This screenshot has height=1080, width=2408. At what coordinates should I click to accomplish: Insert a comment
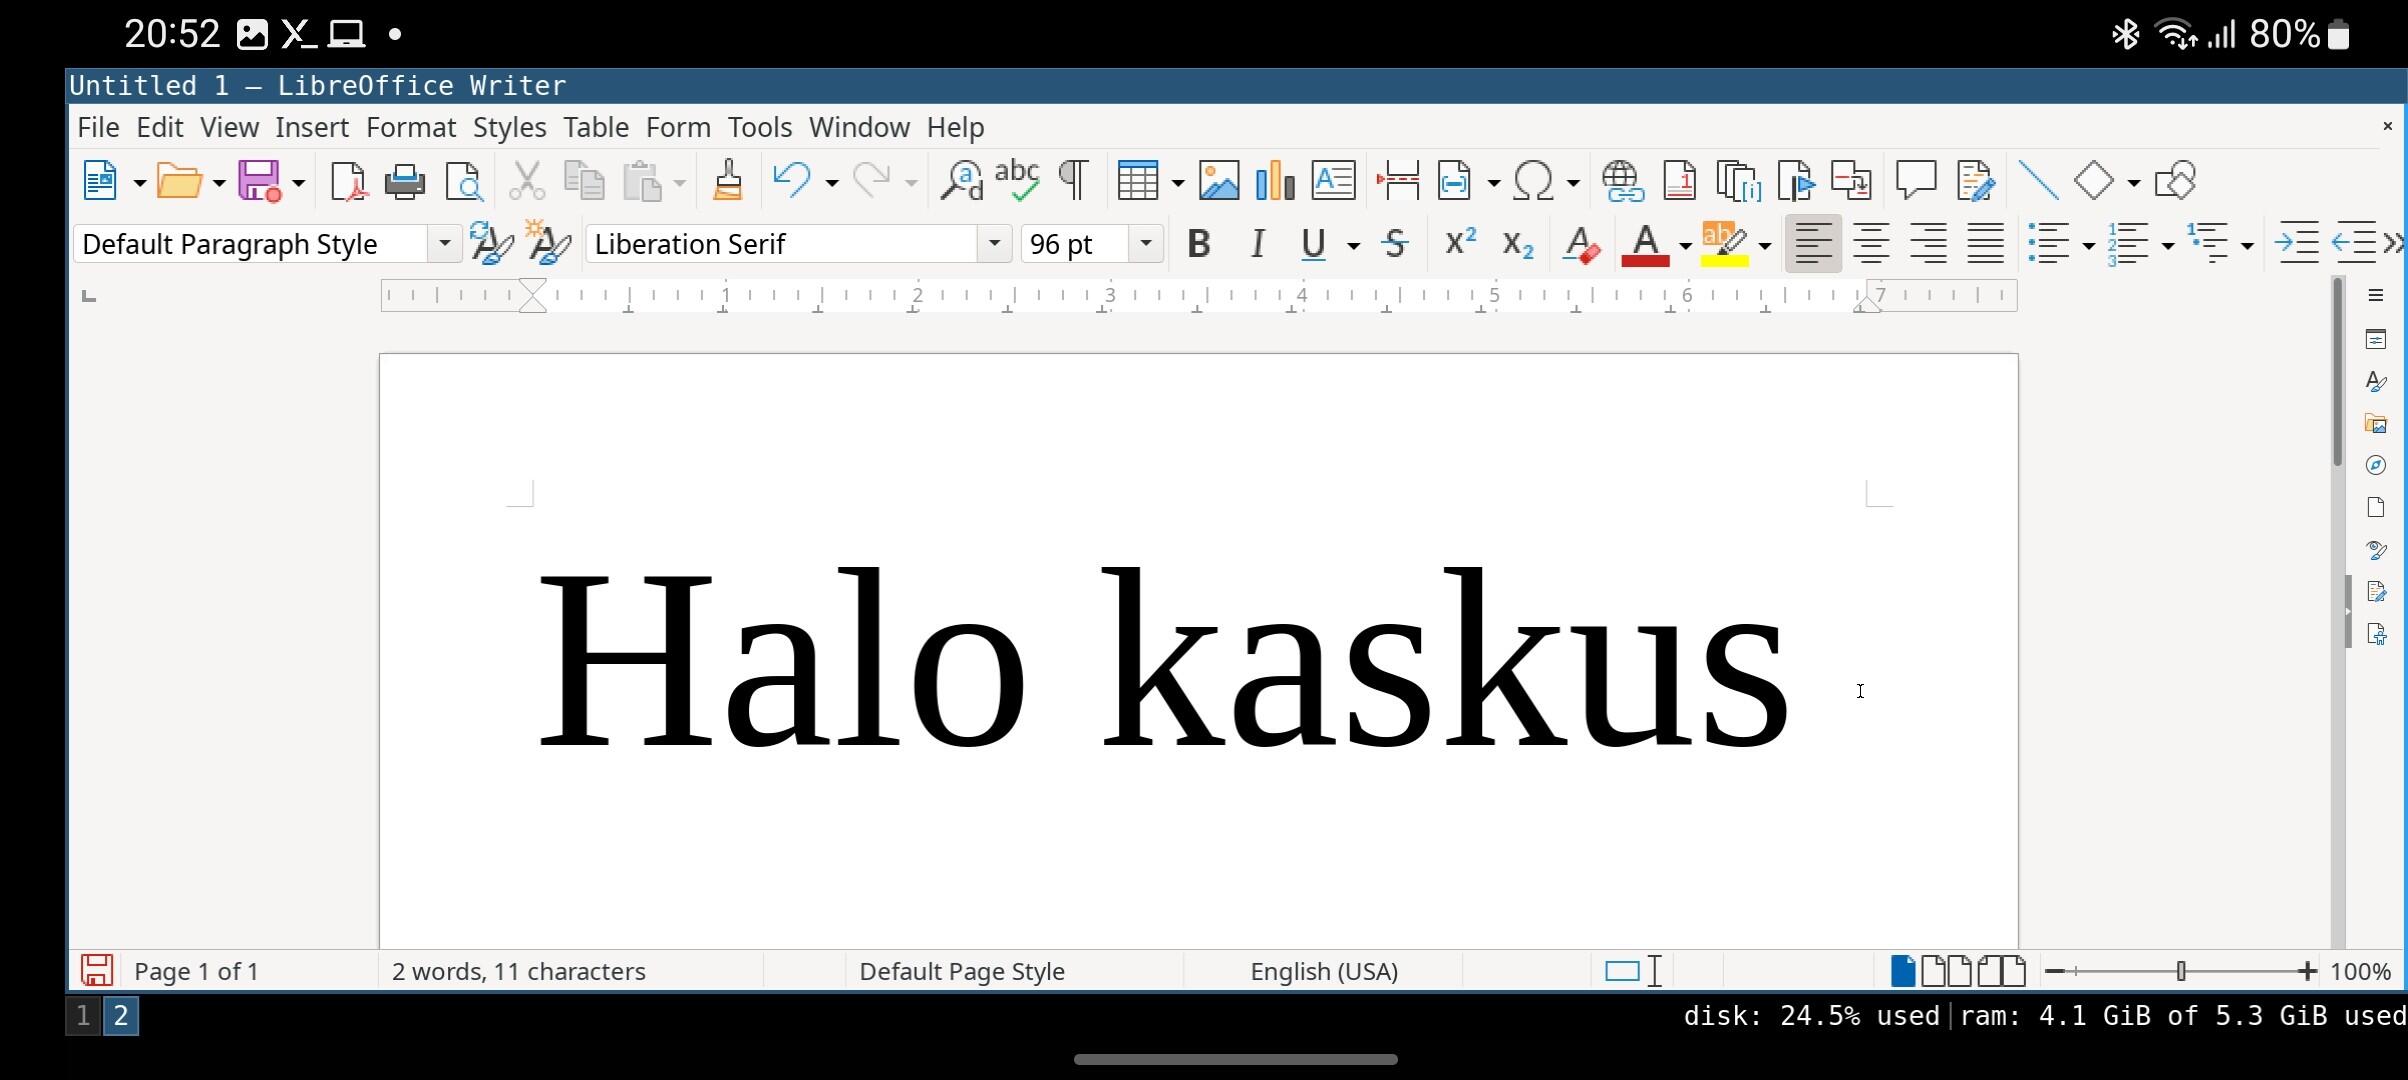point(1916,181)
